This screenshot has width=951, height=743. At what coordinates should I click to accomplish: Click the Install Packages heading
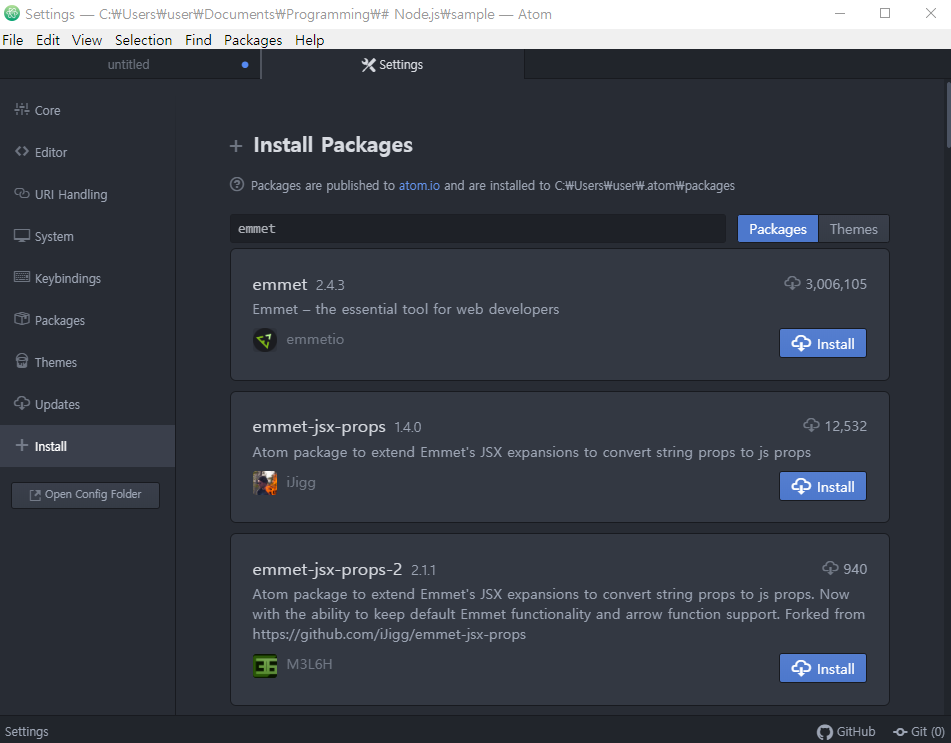333,145
